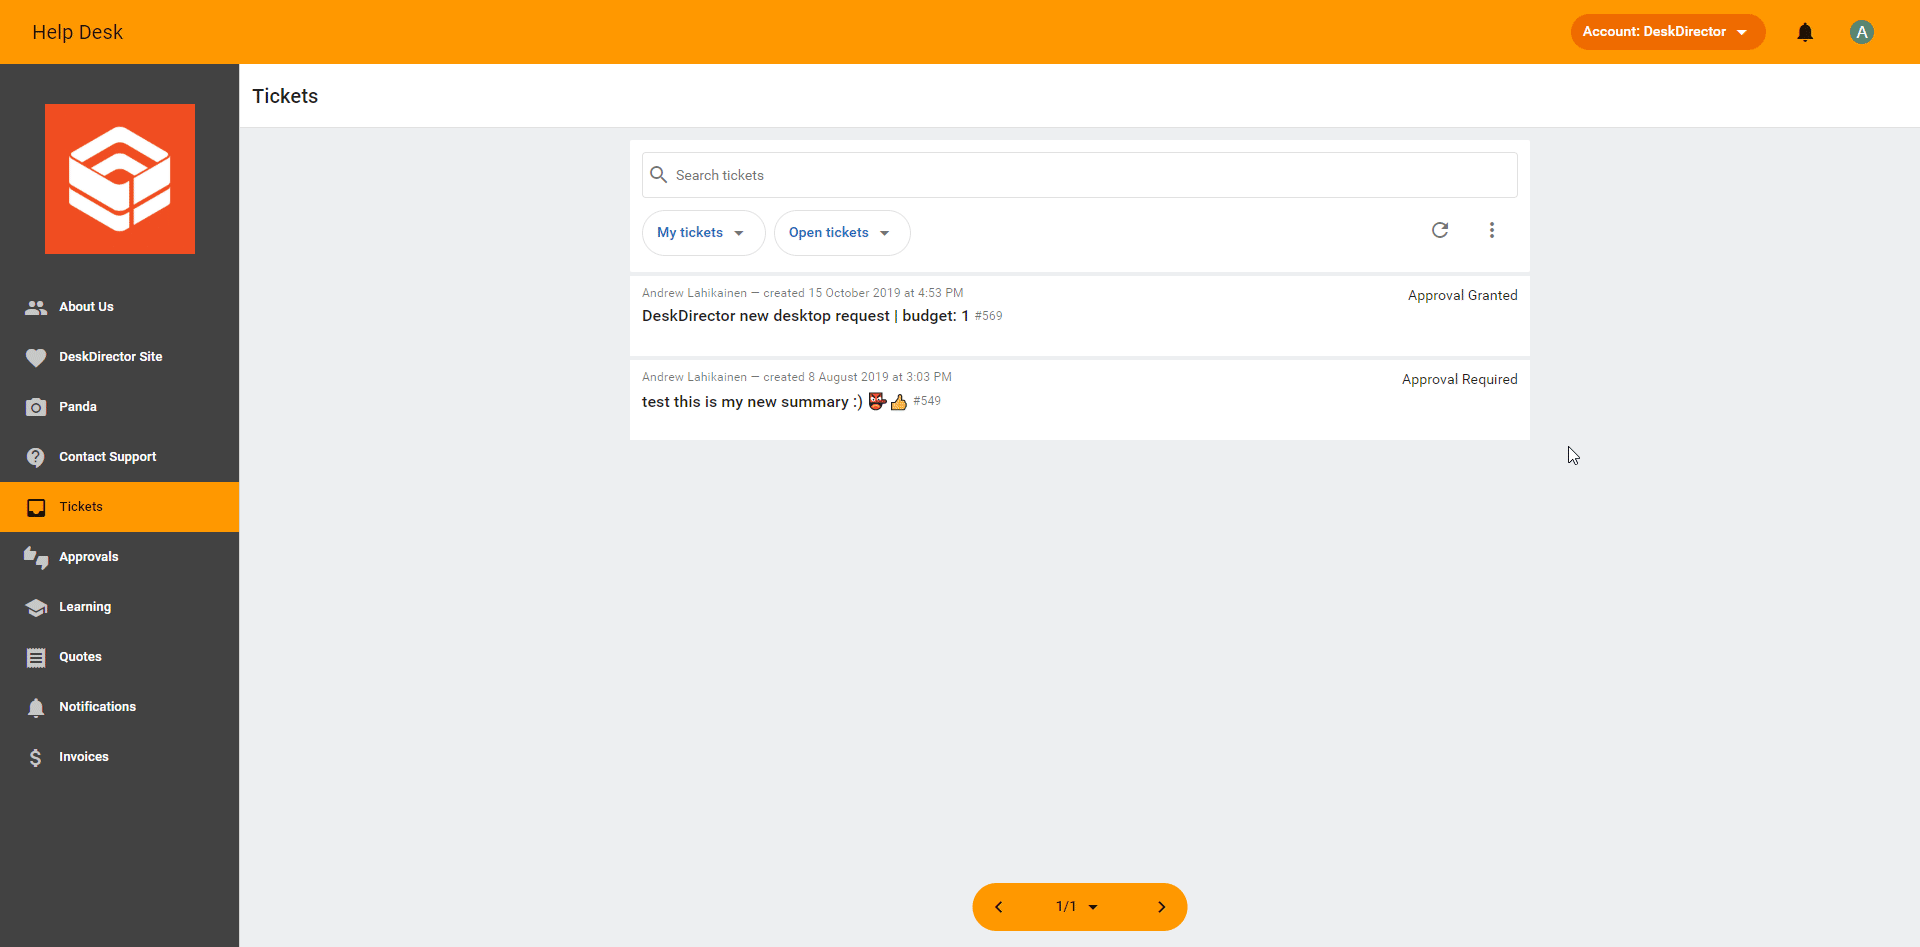
Task: Click created 15 October 2019 text
Action: 863,293
